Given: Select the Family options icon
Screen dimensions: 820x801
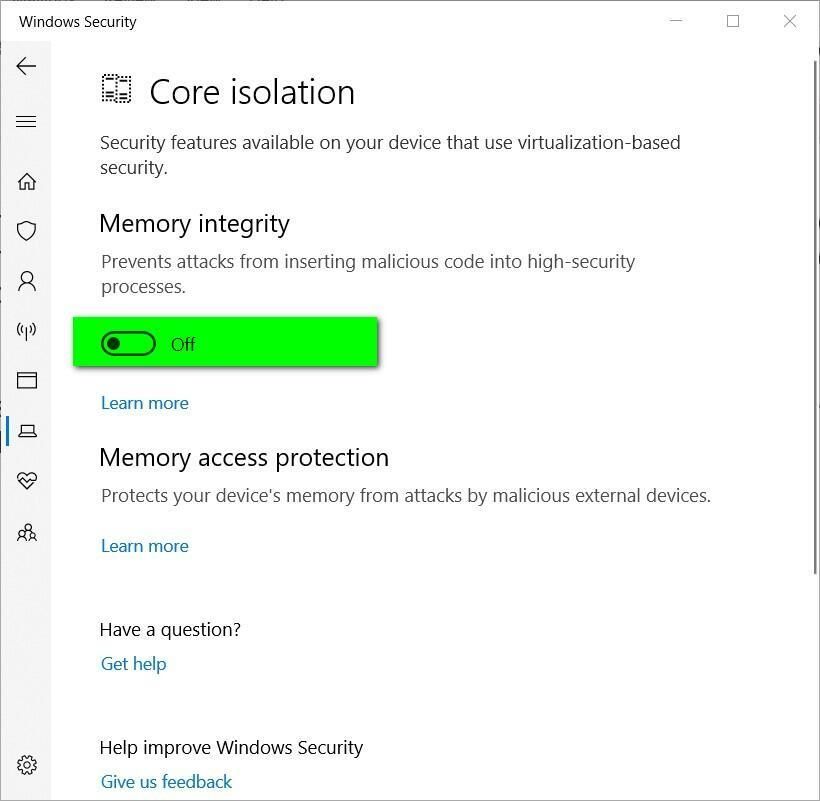Looking at the screenshot, I should point(26,532).
